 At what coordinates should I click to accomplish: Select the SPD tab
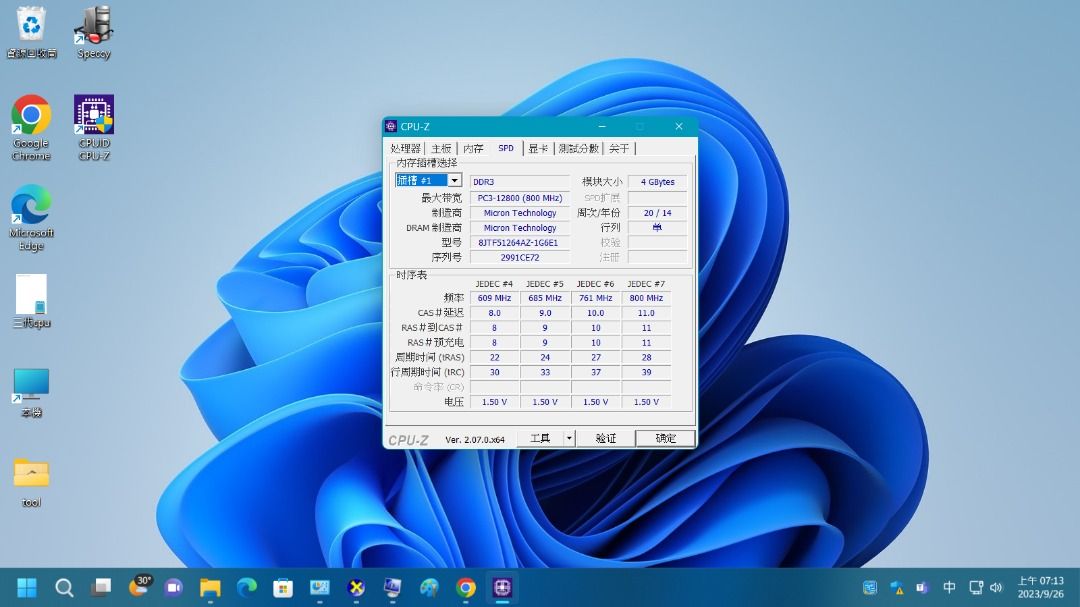(506, 148)
